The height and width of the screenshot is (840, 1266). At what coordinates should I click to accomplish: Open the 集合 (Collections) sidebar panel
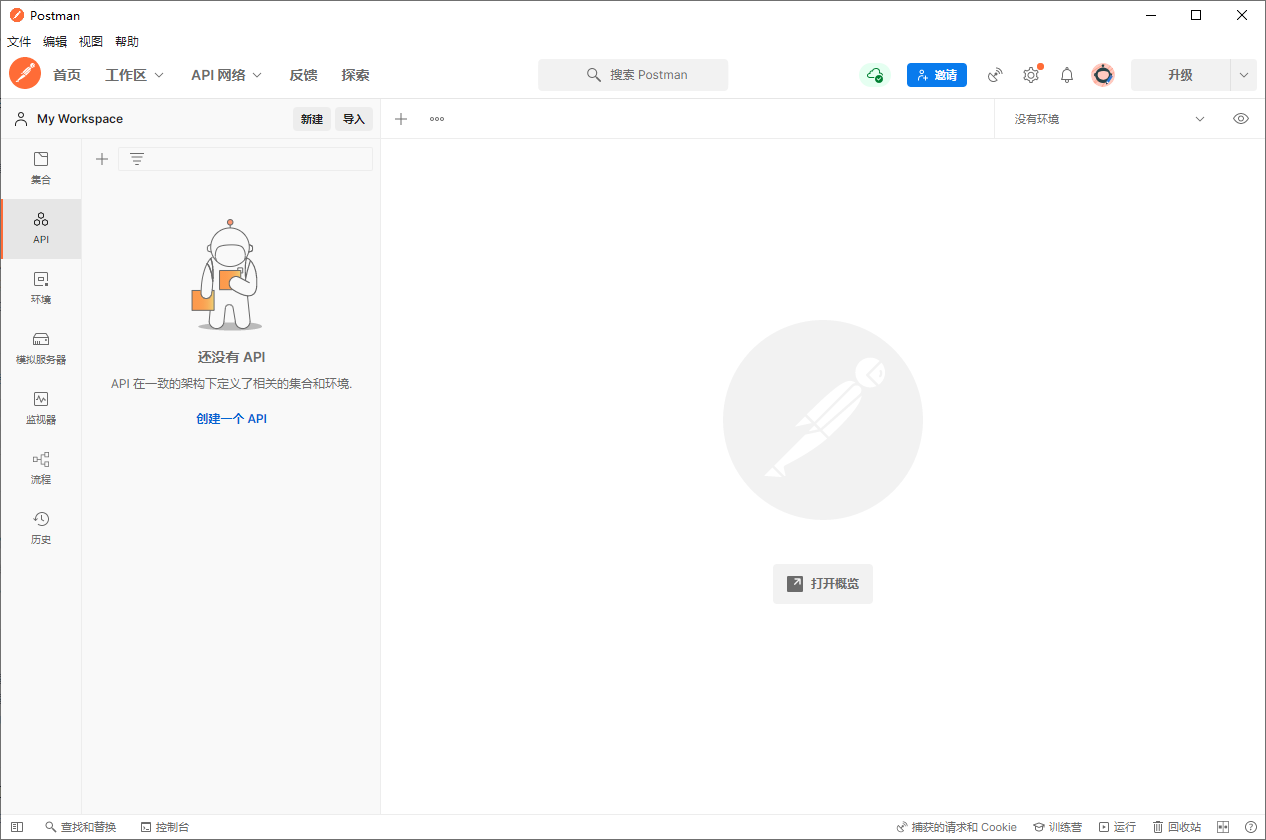click(x=41, y=168)
